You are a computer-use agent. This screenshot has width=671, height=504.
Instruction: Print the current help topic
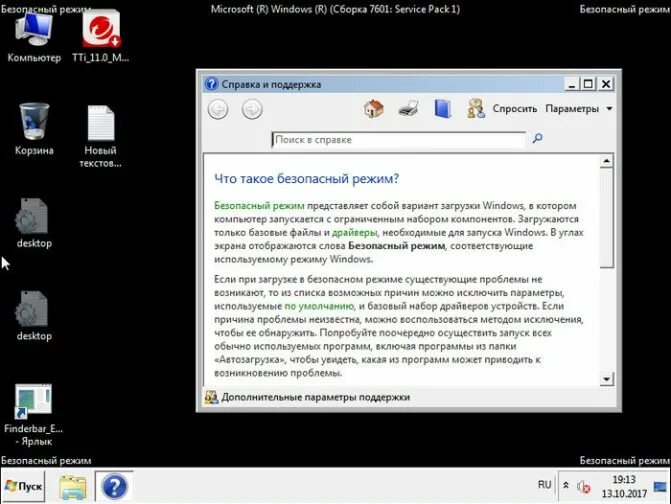pos(408,109)
